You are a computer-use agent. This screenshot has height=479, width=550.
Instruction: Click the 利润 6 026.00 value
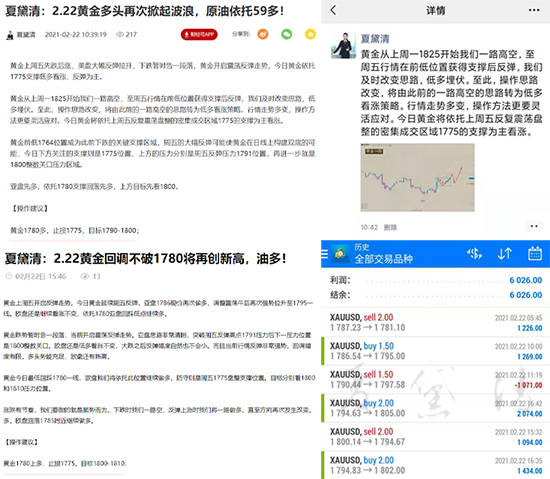525,280
